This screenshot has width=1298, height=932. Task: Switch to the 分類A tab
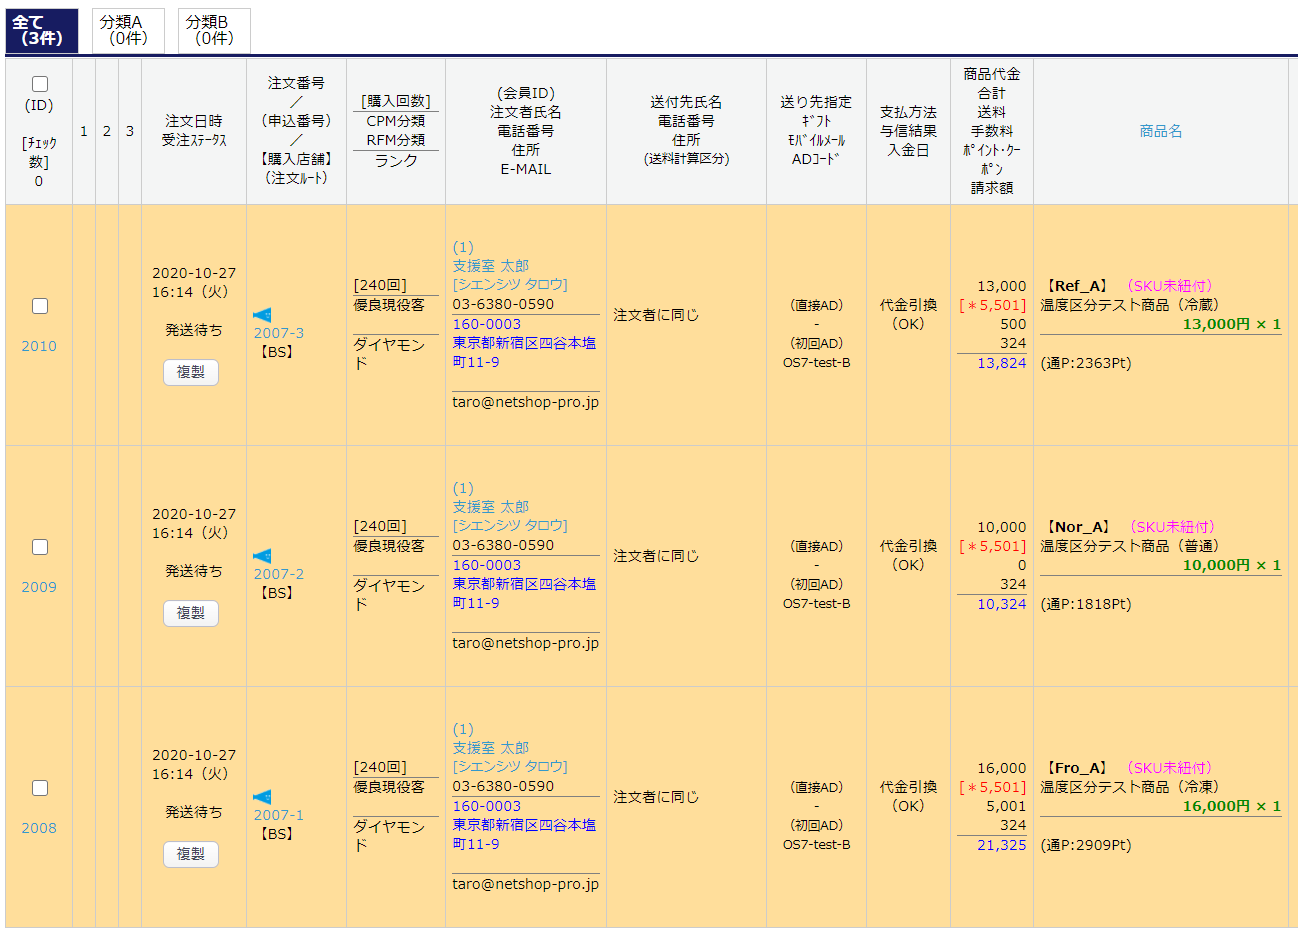coord(128,30)
